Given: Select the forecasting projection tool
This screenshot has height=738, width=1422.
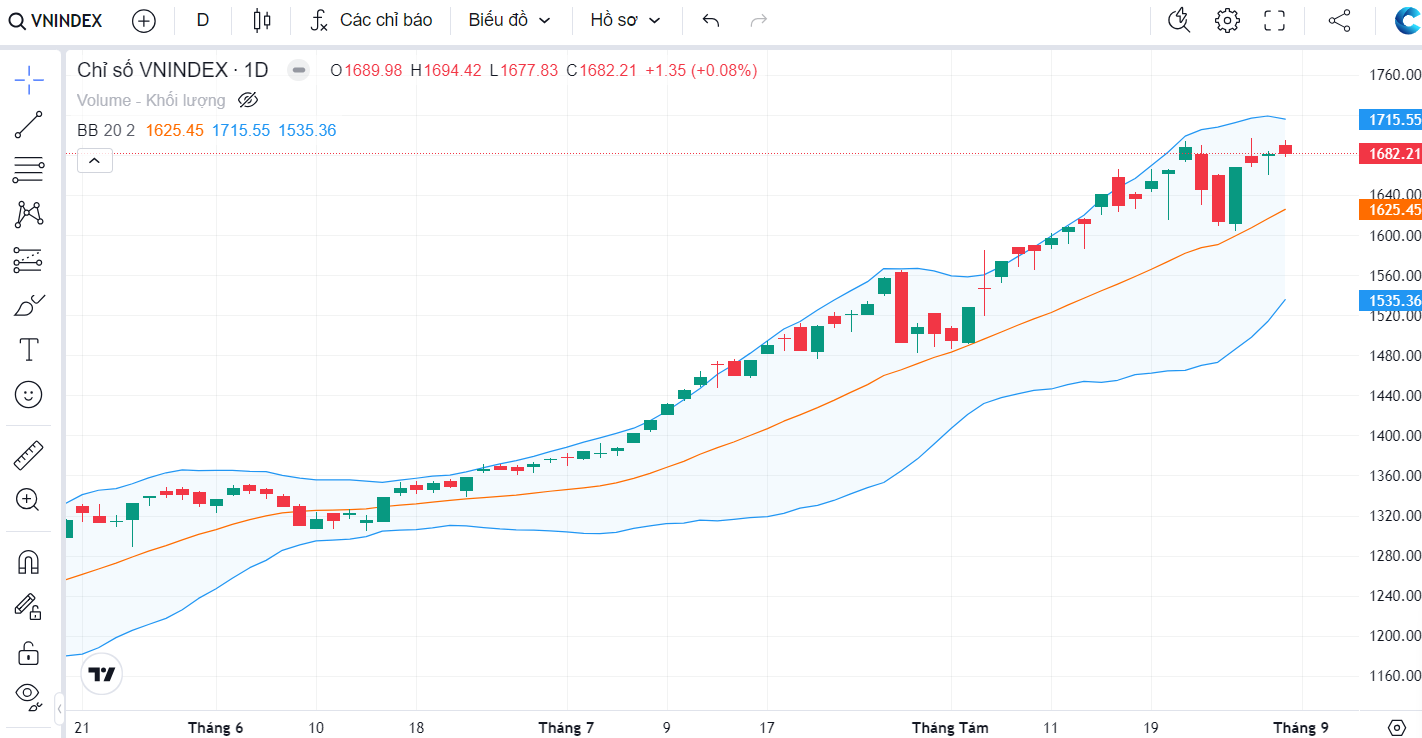Looking at the screenshot, I should pyautogui.click(x=29, y=260).
